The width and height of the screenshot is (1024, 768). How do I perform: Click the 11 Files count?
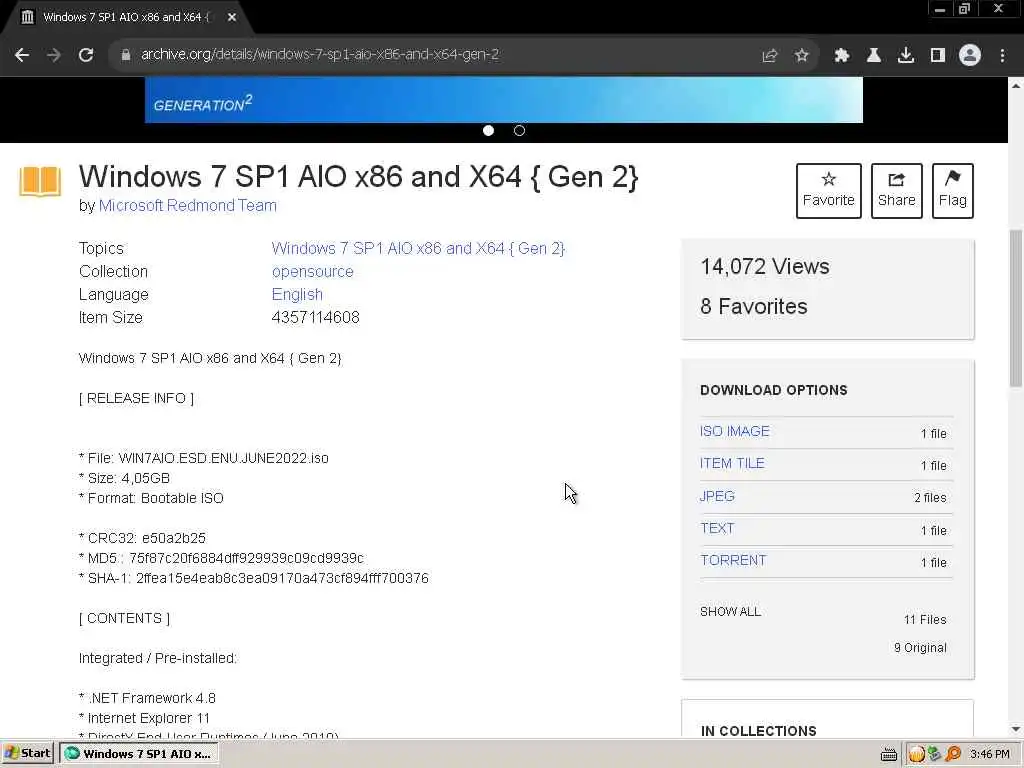[925, 620]
